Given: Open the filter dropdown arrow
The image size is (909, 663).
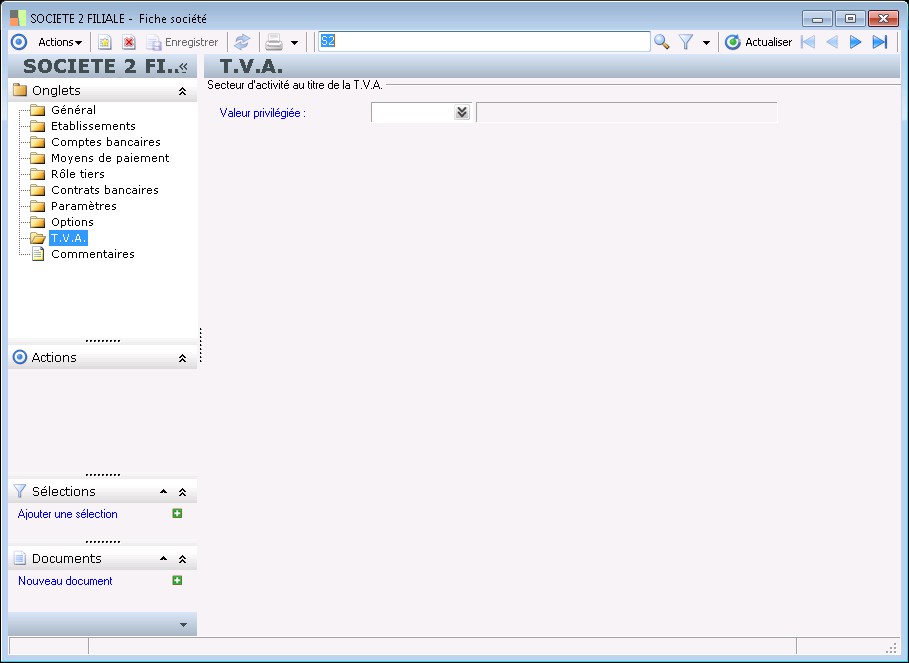Looking at the screenshot, I should coord(706,43).
